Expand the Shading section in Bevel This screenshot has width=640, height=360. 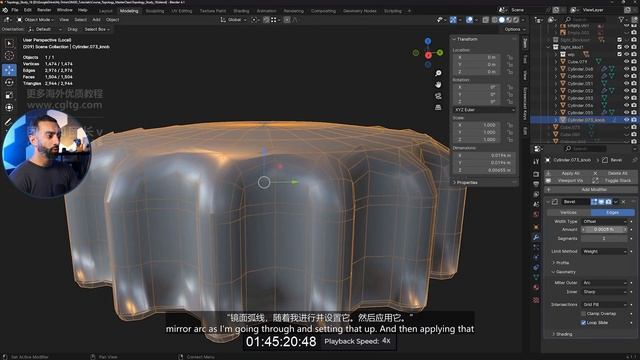click(x=562, y=334)
